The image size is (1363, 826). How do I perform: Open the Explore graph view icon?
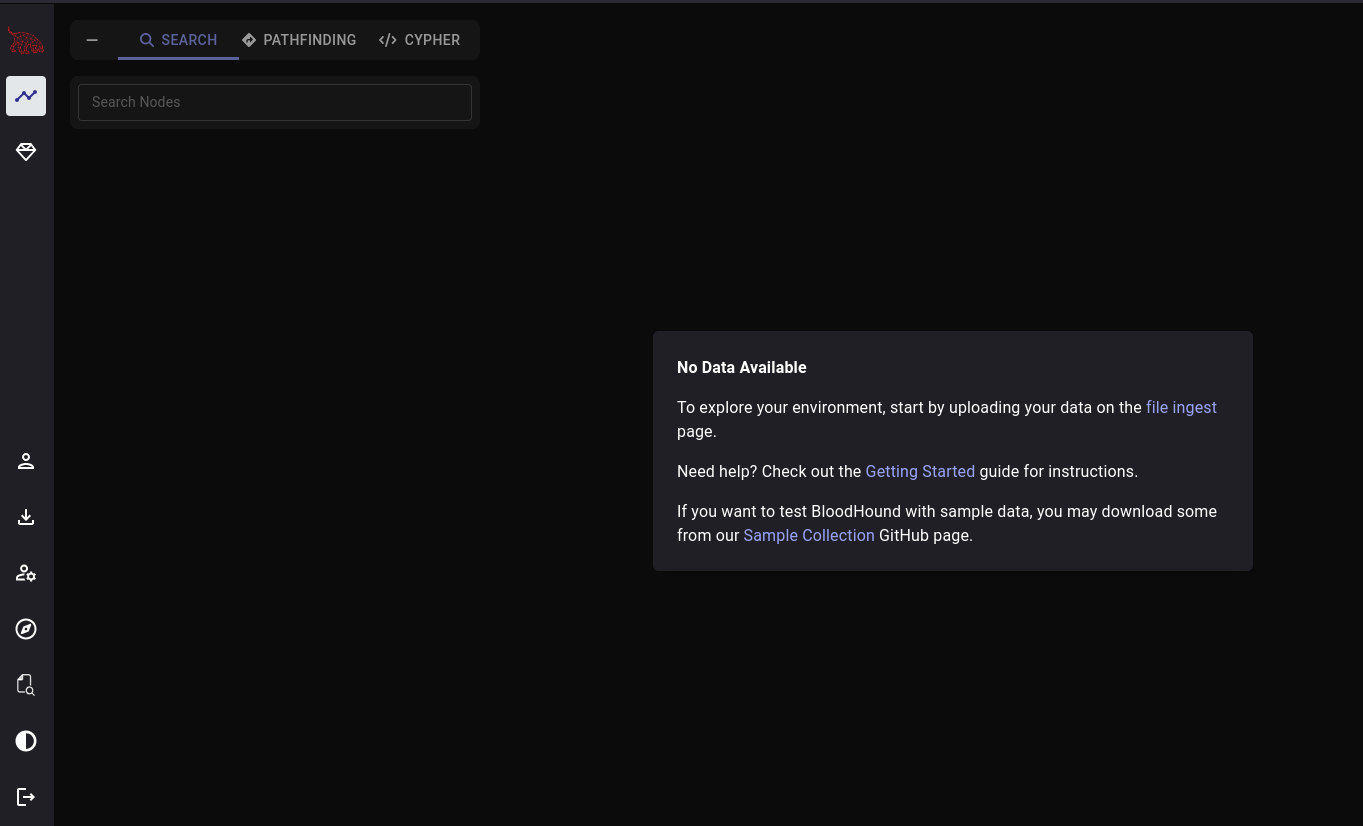(x=26, y=96)
